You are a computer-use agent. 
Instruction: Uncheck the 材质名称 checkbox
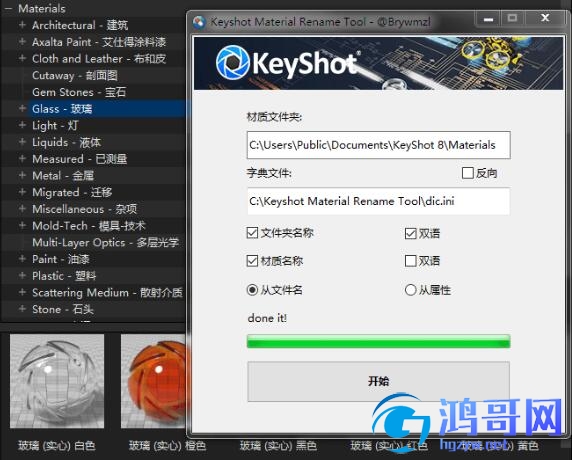coord(252,261)
